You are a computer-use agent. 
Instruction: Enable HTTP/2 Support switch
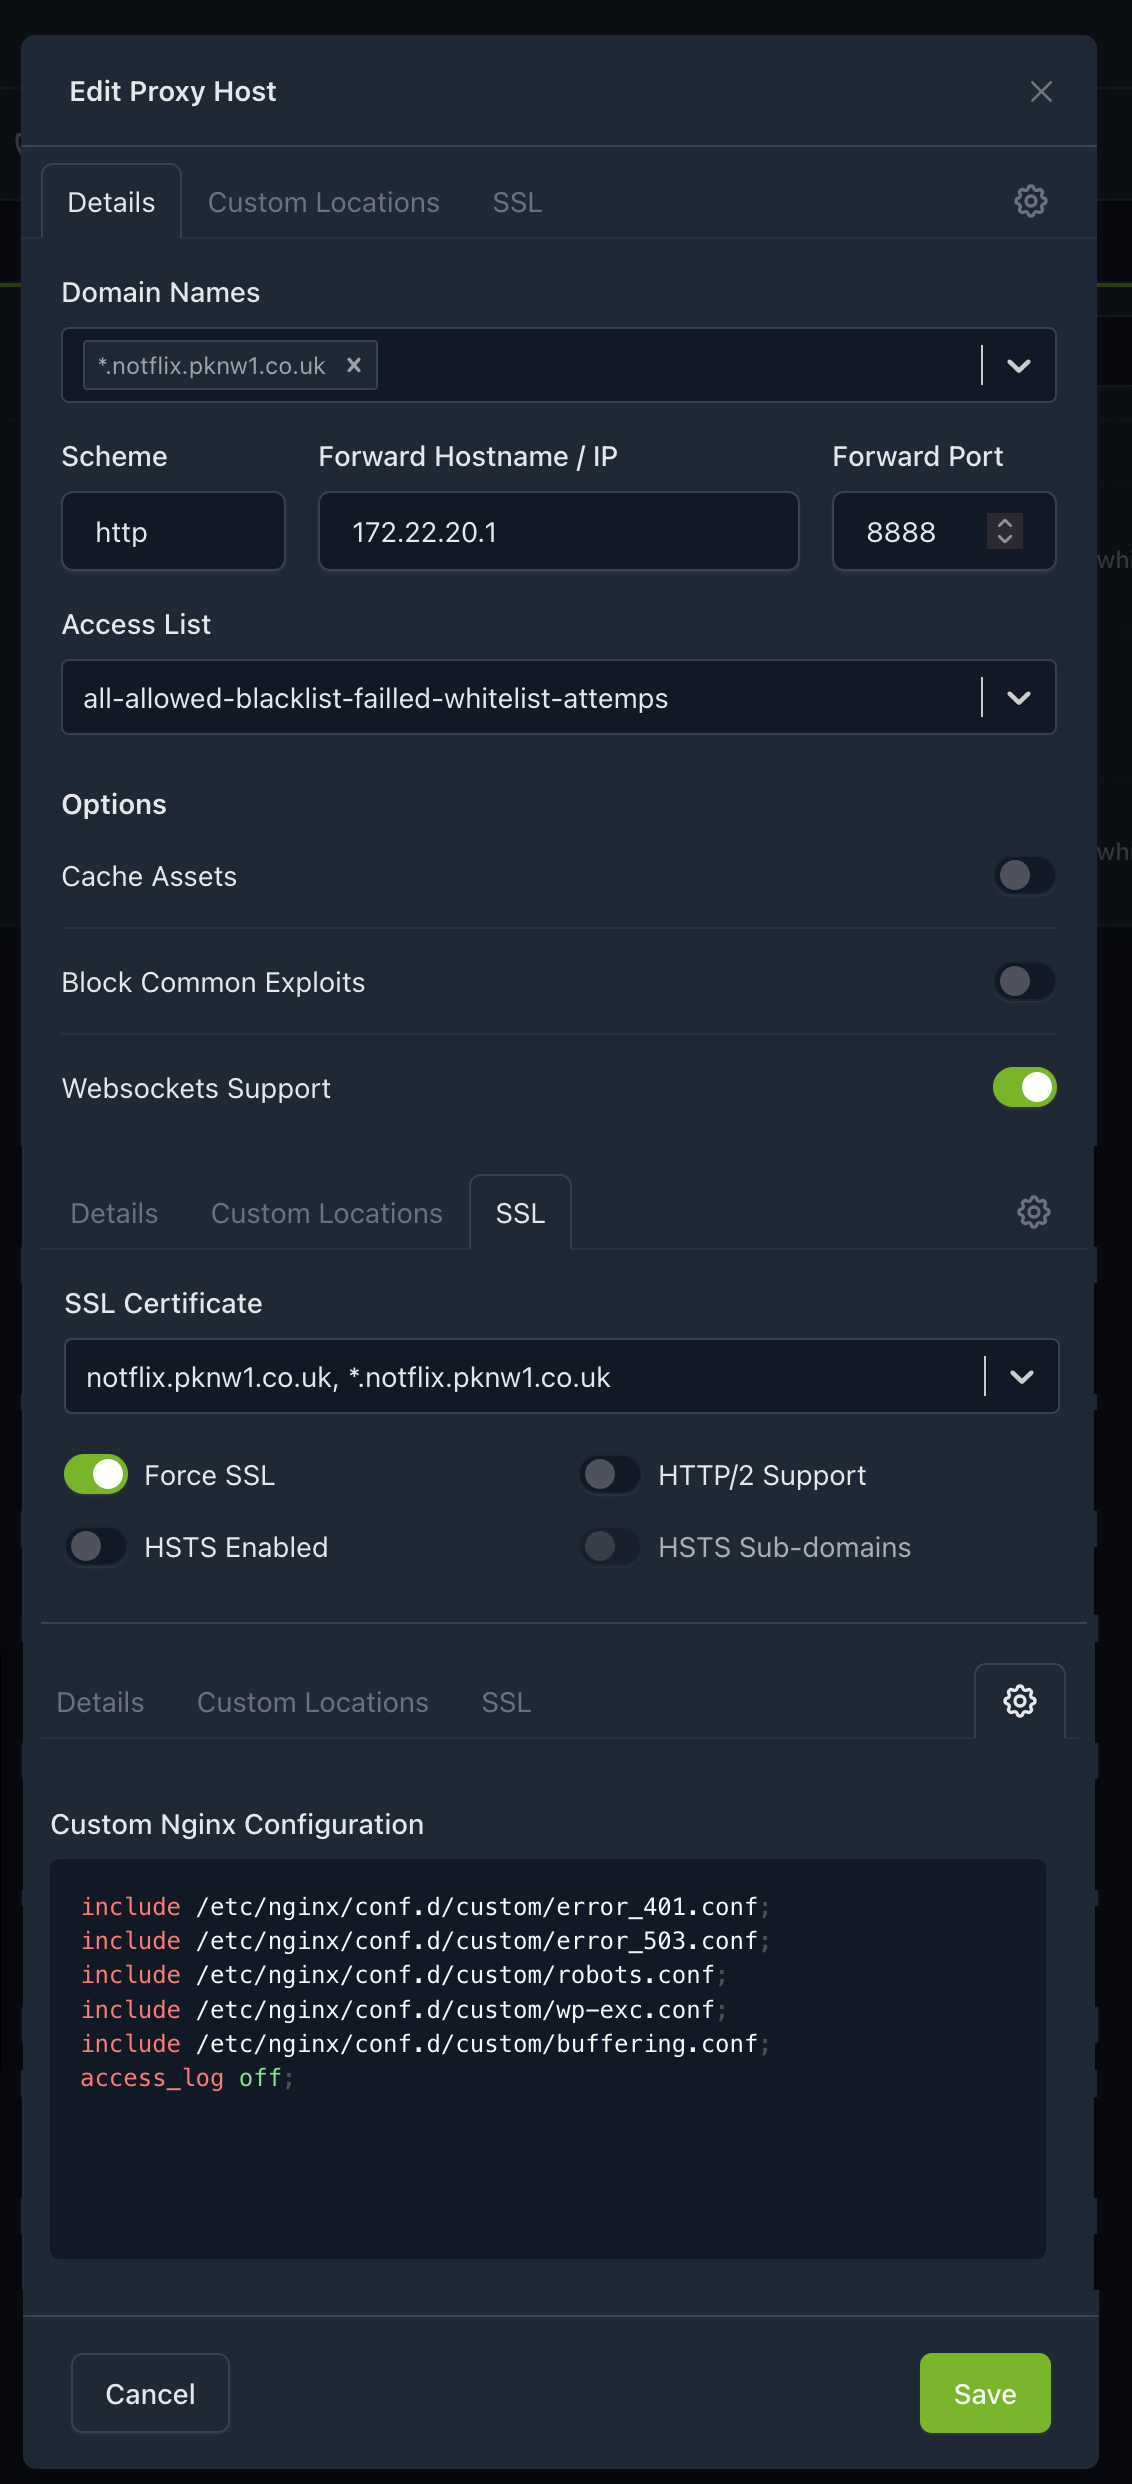(x=610, y=1475)
